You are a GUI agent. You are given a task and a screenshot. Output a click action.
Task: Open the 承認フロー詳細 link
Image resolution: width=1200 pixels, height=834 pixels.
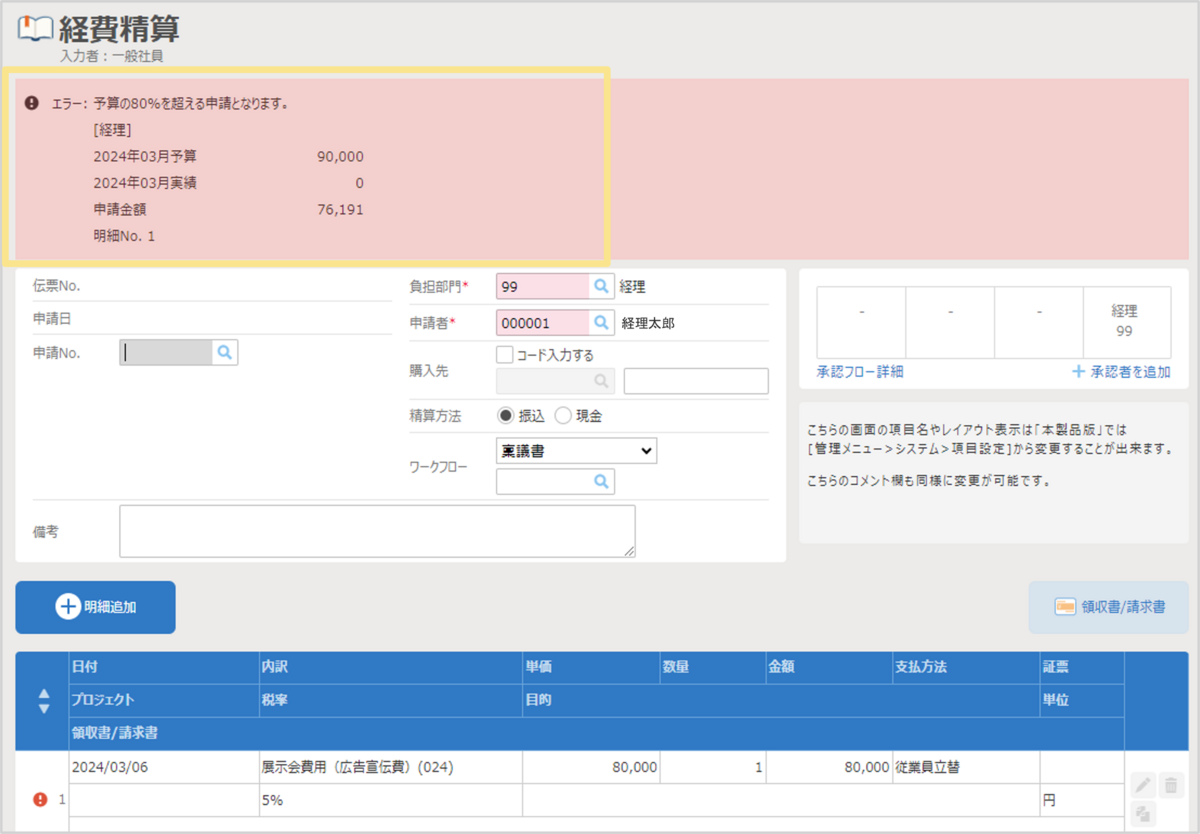(860, 372)
